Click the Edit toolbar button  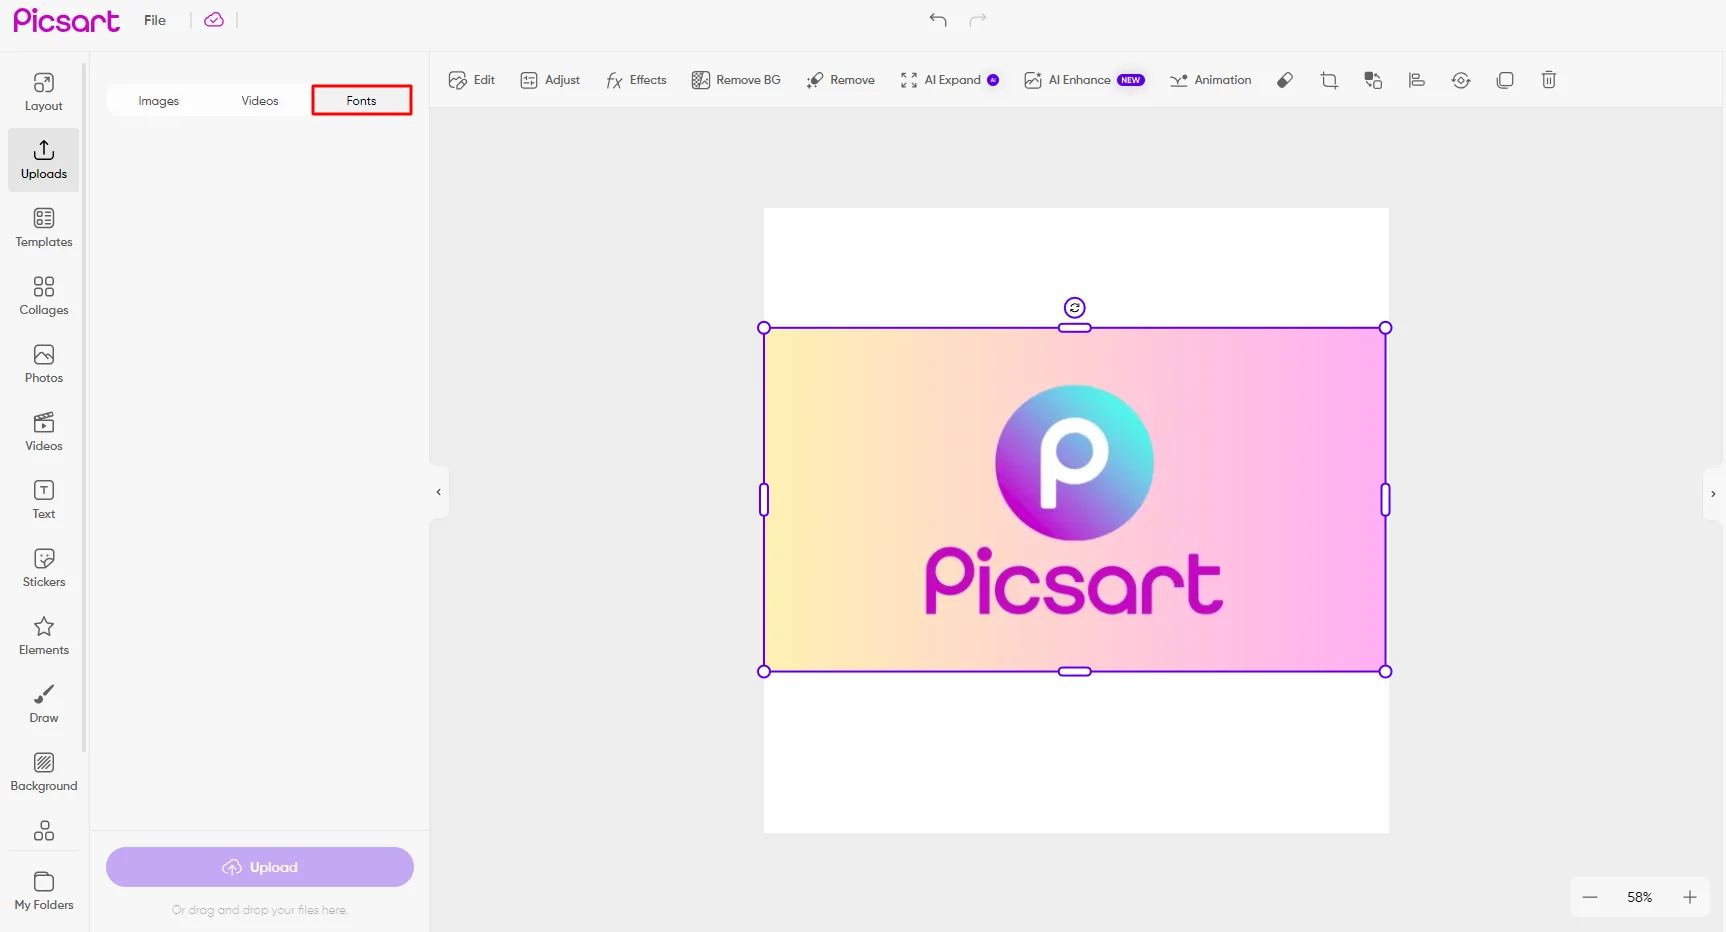tap(472, 80)
